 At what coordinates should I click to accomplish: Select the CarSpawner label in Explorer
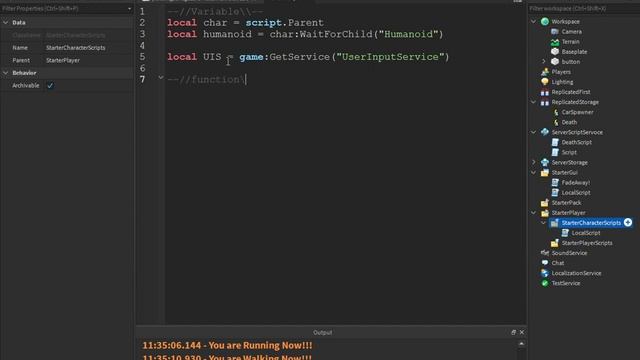(x=577, y=112)
